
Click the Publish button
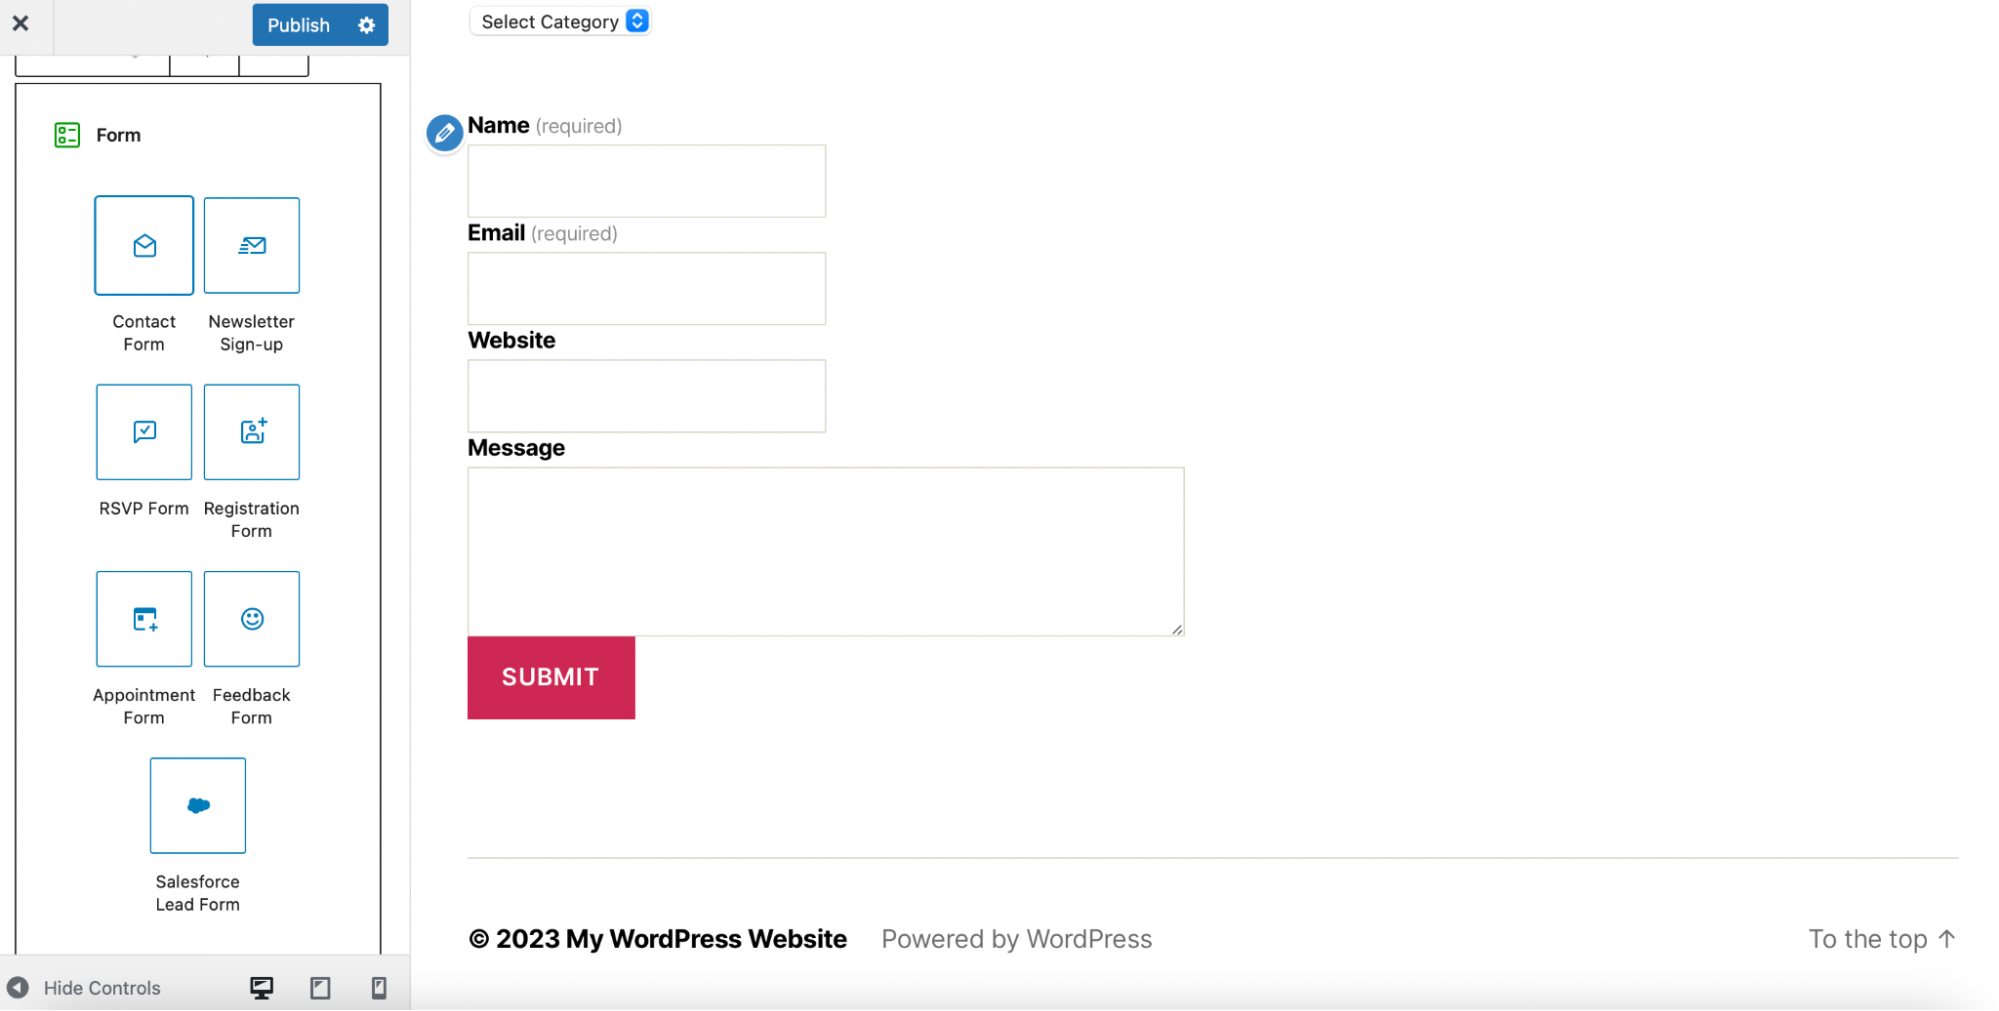(298, 25)
